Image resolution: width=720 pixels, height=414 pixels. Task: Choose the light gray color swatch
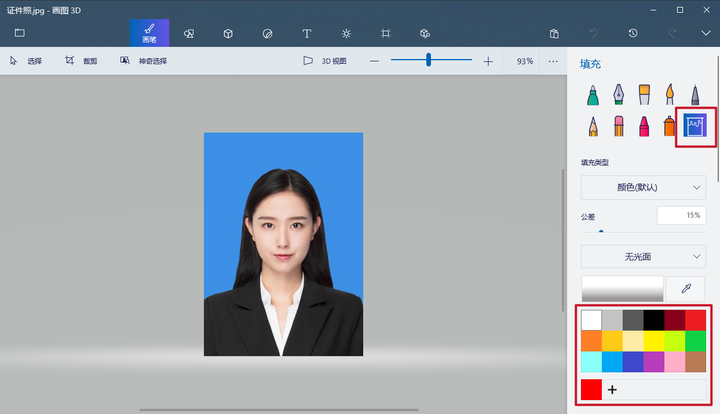point(612,320)
